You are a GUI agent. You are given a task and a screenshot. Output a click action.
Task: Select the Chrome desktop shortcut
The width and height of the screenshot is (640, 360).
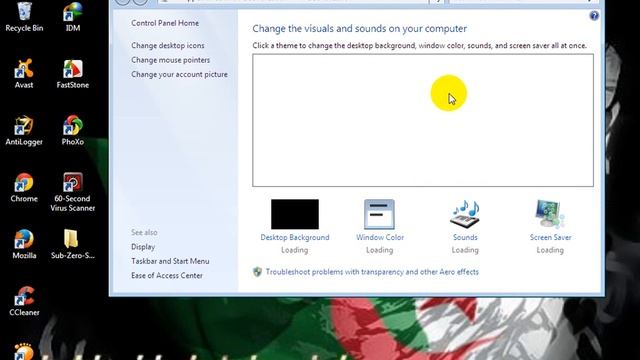(x=24, y=187)
